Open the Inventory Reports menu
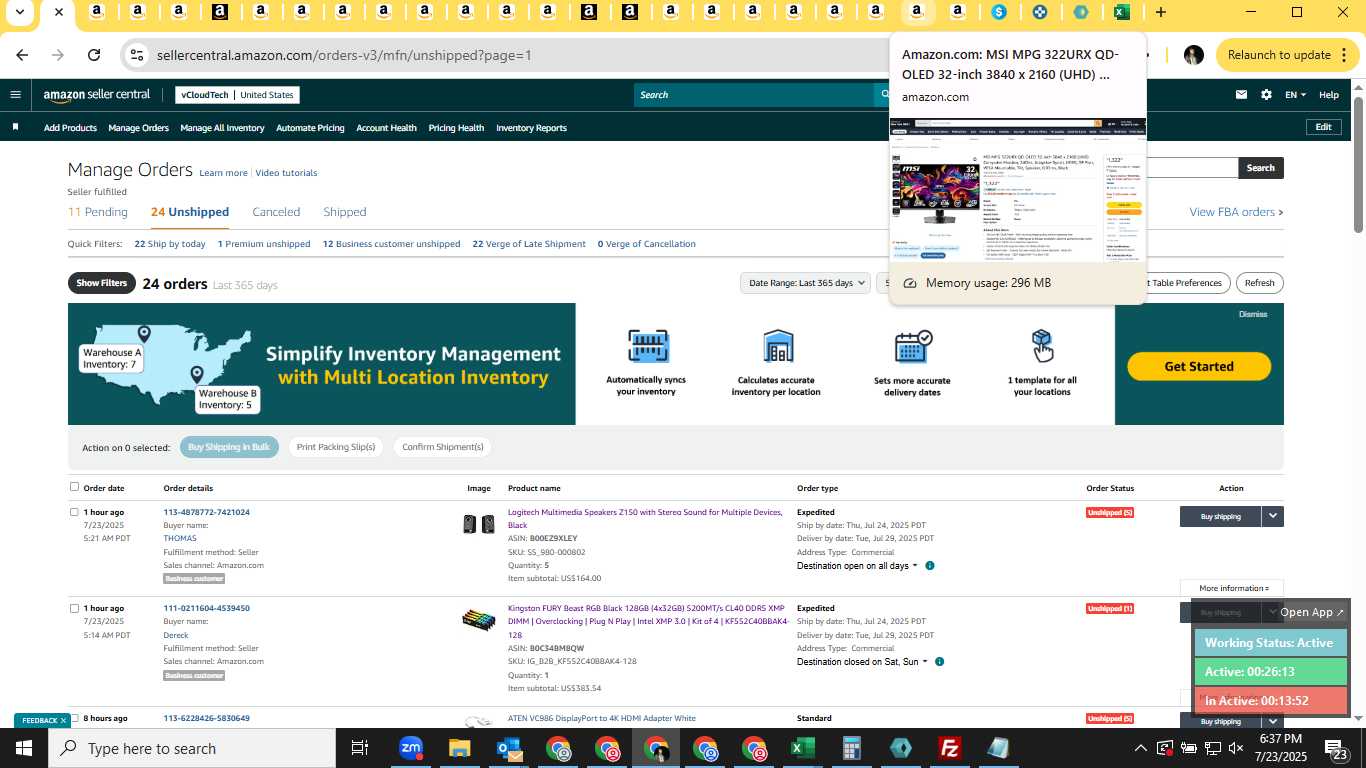The height and width of the screenshot is (768, 1366). [531, 128]
